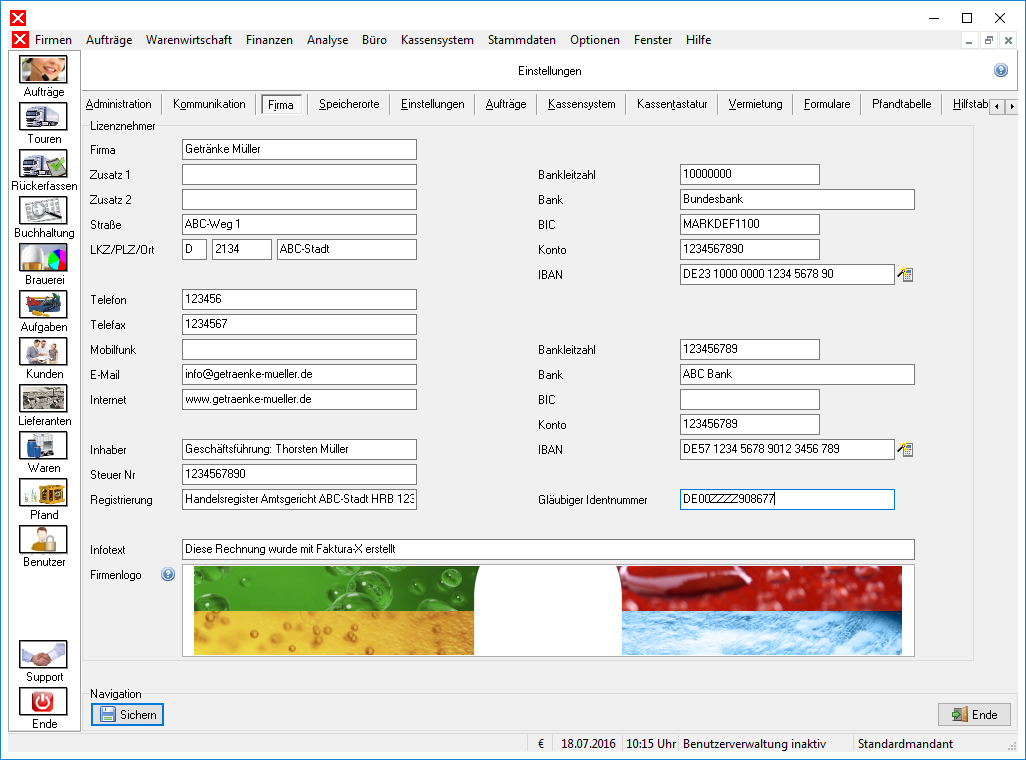Viewport: 1026px width, 760px height.
Task: Open the Aufgaben sidebar icon
Action: tap(43, 305)
